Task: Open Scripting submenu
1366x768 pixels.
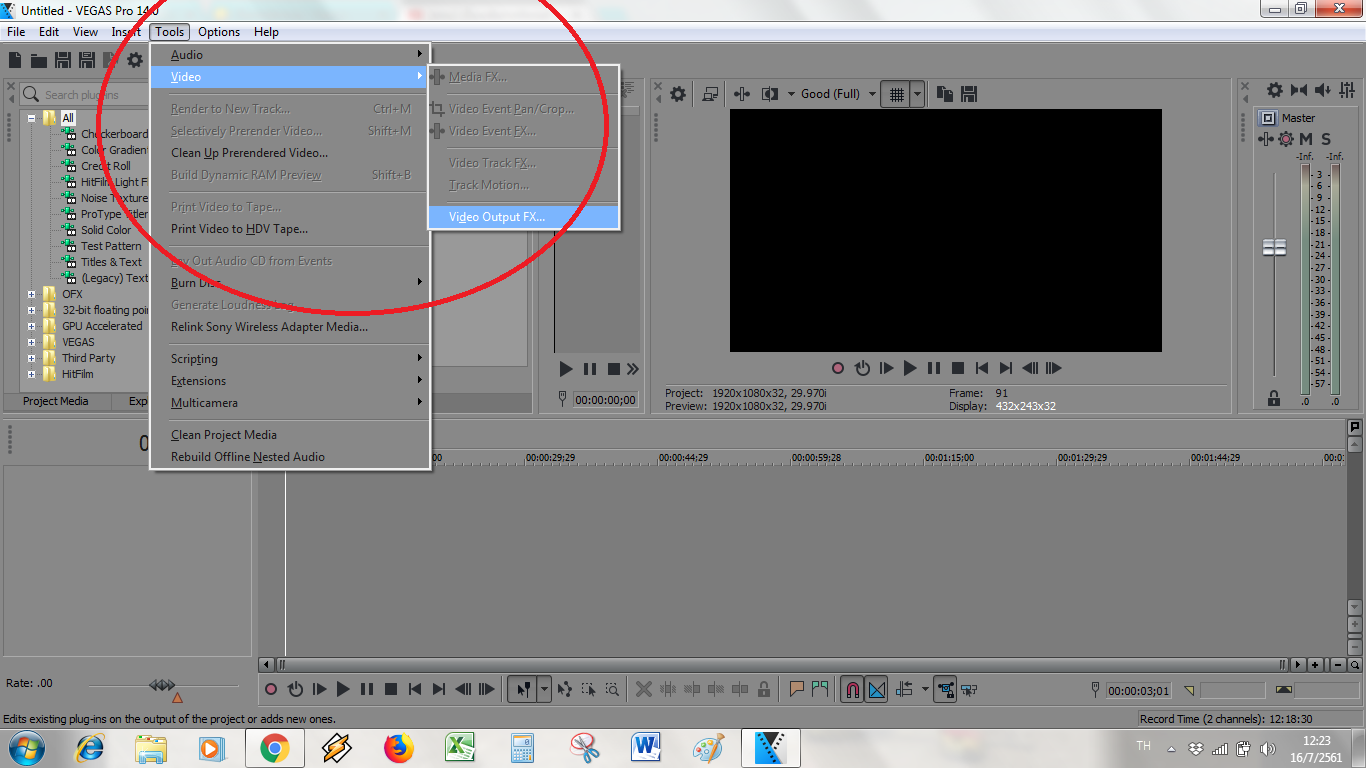Action: (x=290, y=359)
